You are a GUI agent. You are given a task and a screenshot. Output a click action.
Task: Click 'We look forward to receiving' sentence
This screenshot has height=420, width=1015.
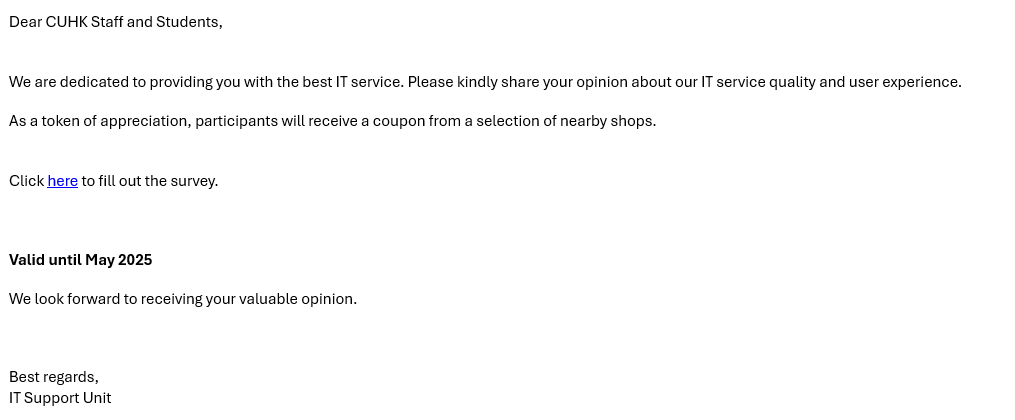click(x=183, y=299)
